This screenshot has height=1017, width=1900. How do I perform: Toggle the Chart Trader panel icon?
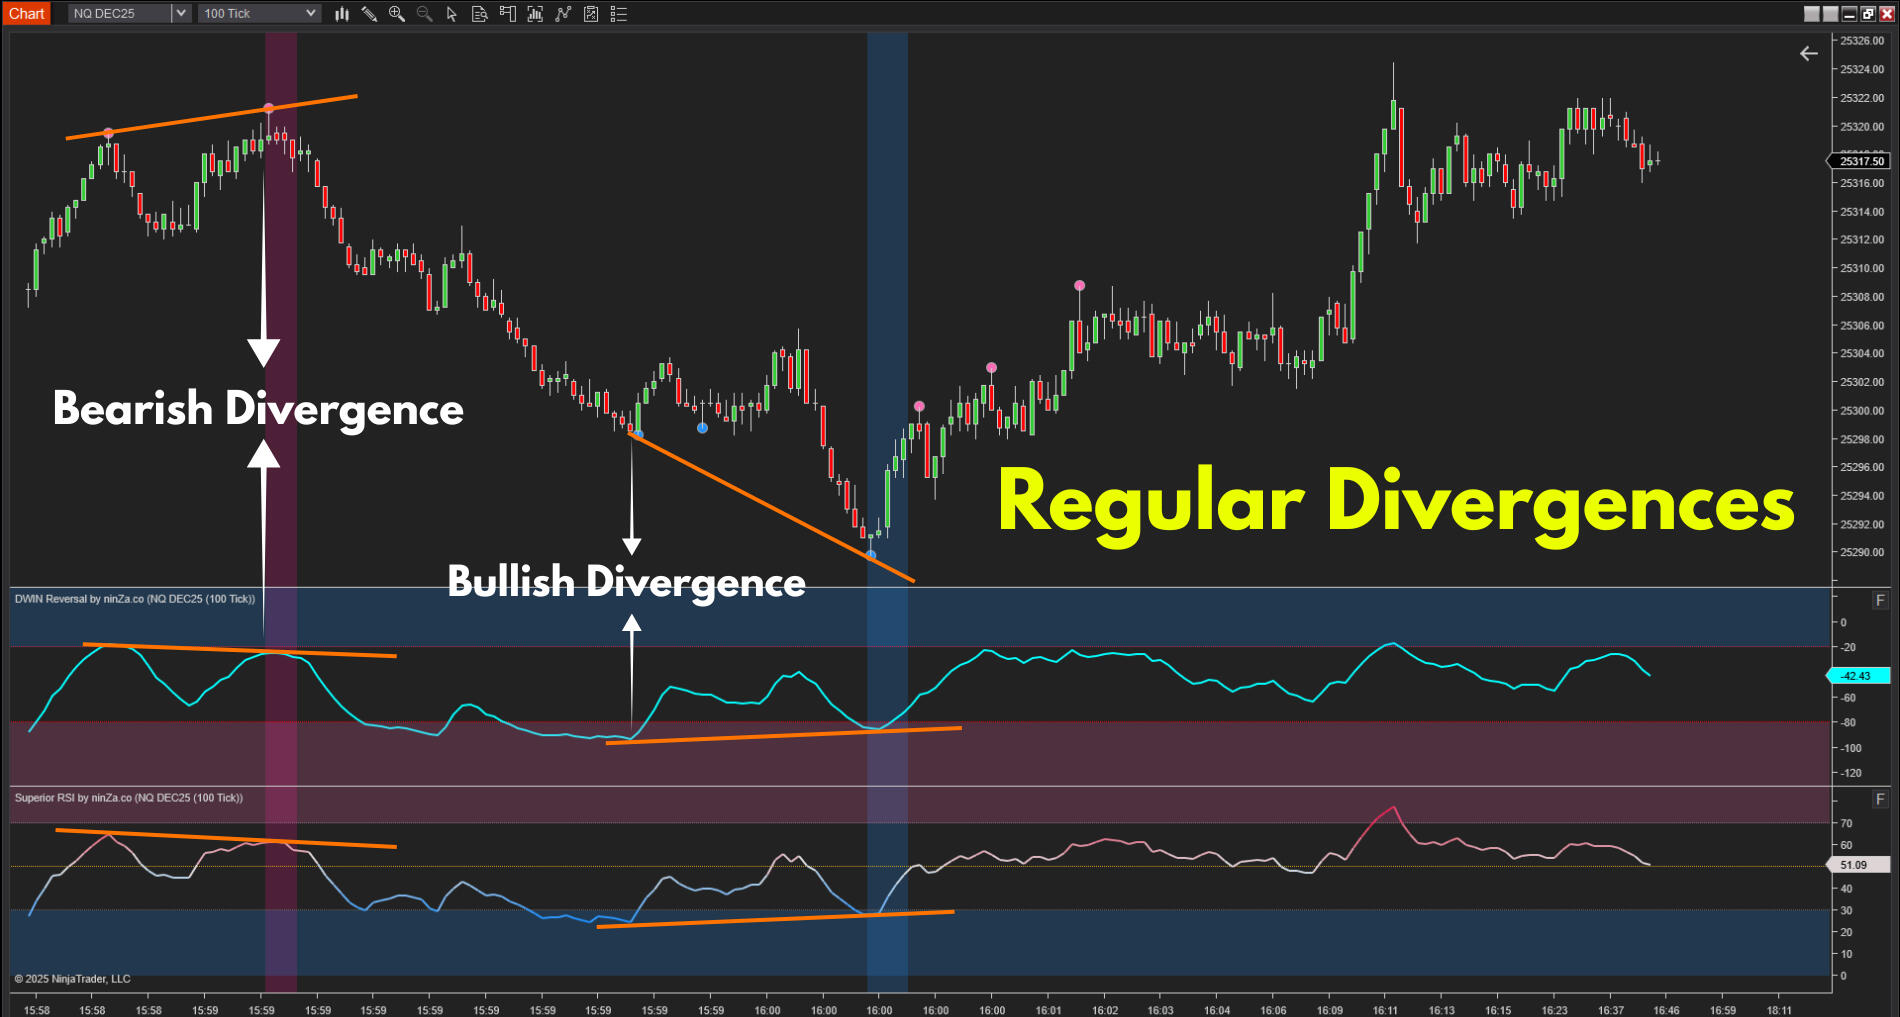[507, 14]
